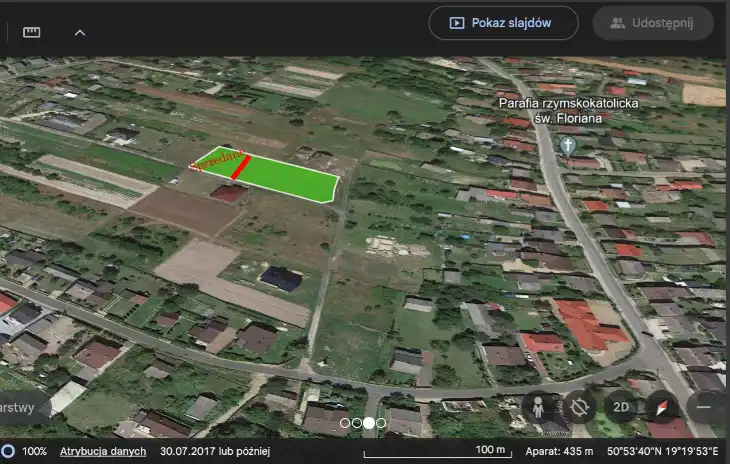Click the Udostępnij share button
The width and height of the screenshot is (730, 464).
tap(654, 23)
